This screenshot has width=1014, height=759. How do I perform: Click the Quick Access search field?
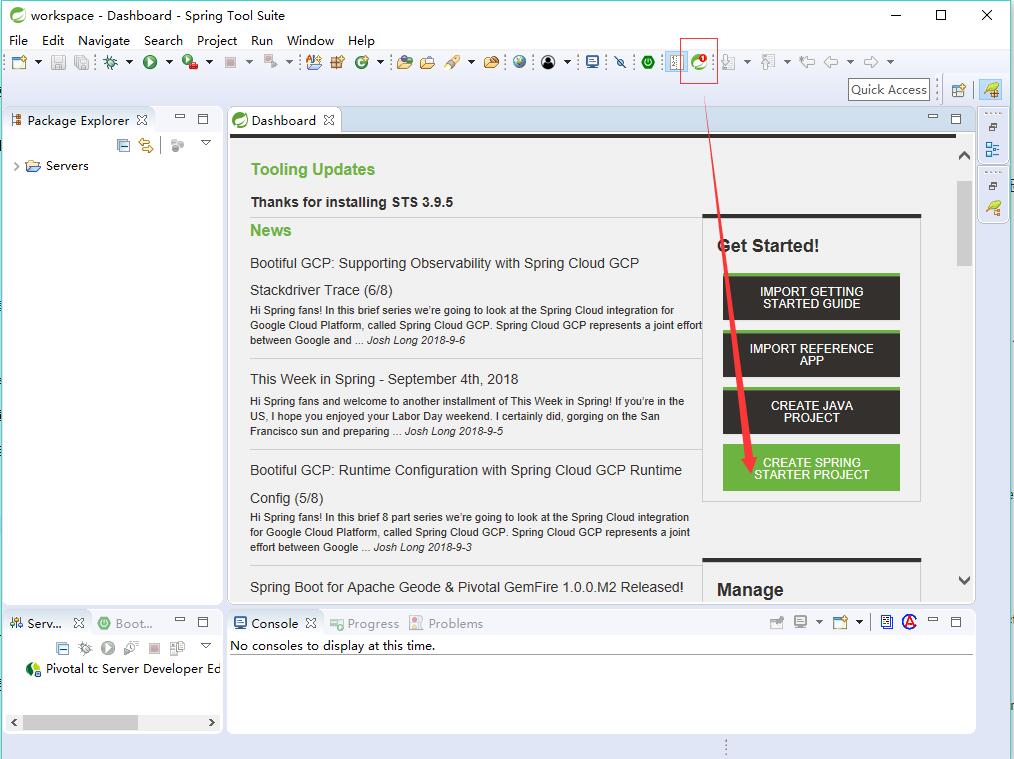[888, 89]
